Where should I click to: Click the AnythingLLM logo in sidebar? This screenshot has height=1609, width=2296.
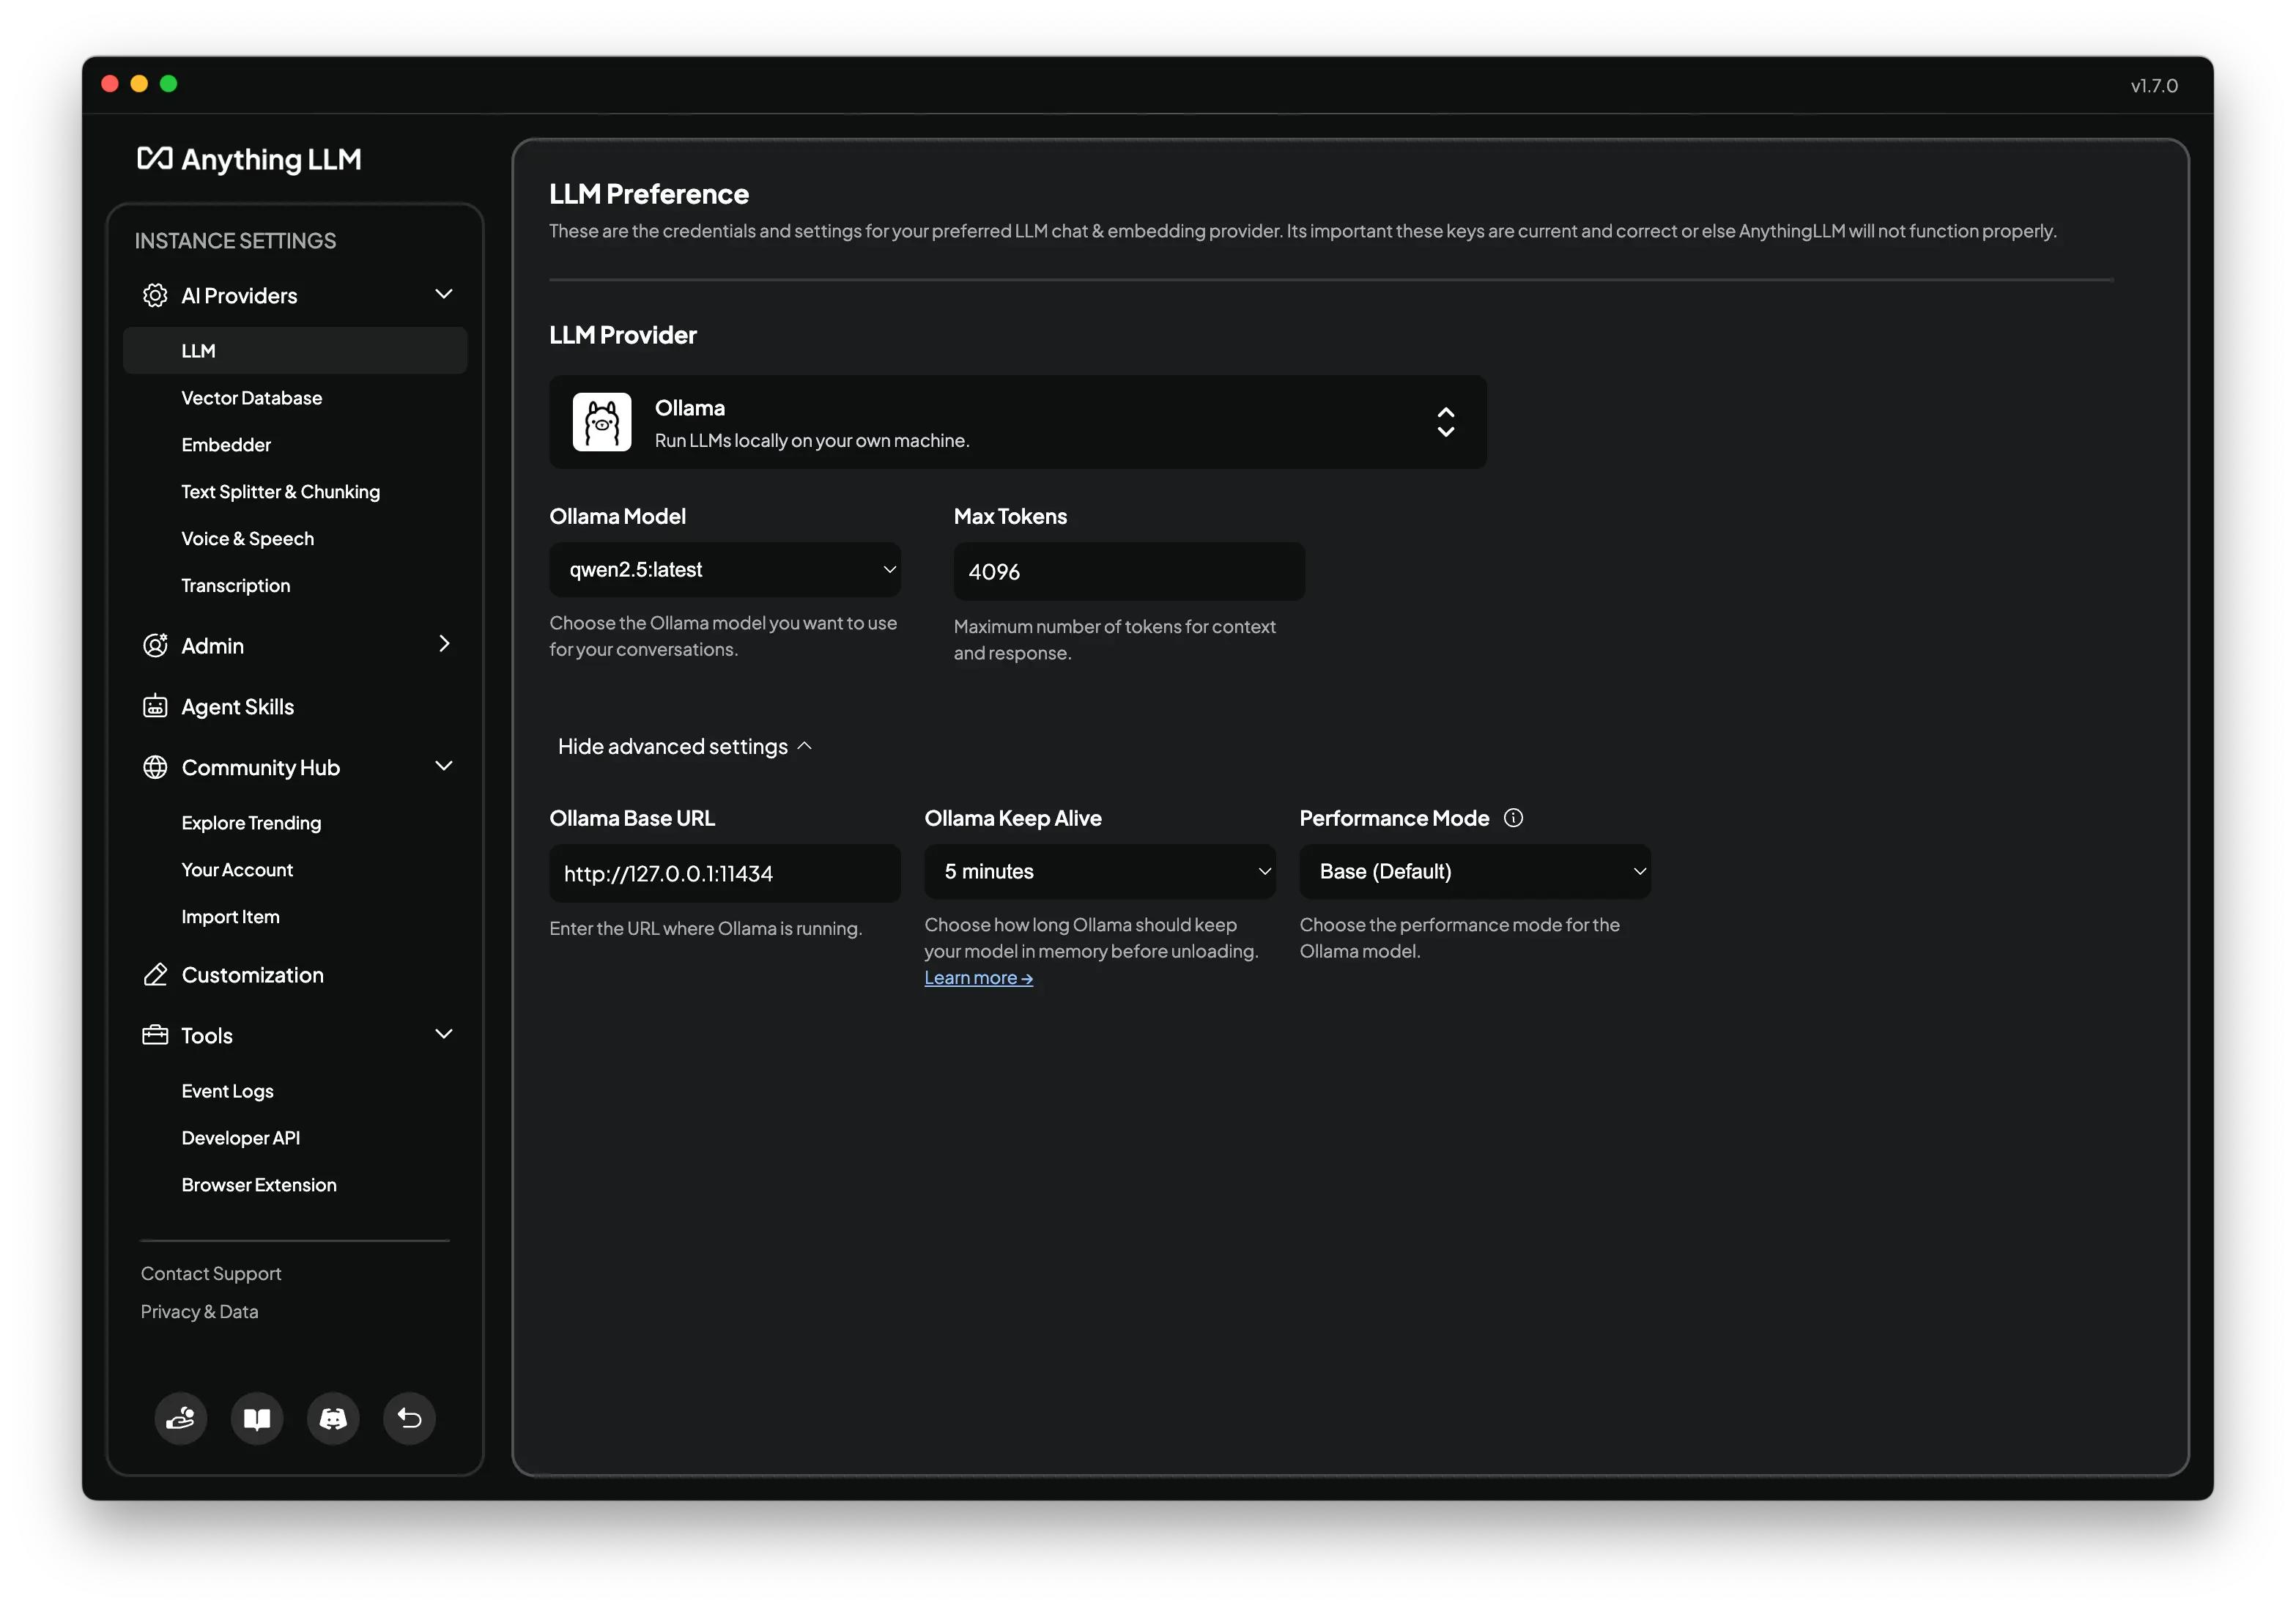click(x=249, y=159)
